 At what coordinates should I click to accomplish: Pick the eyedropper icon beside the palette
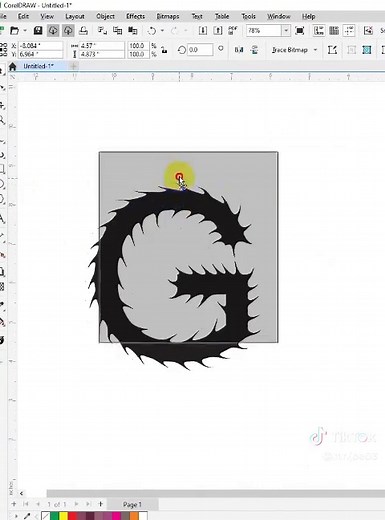coord(27,516)
